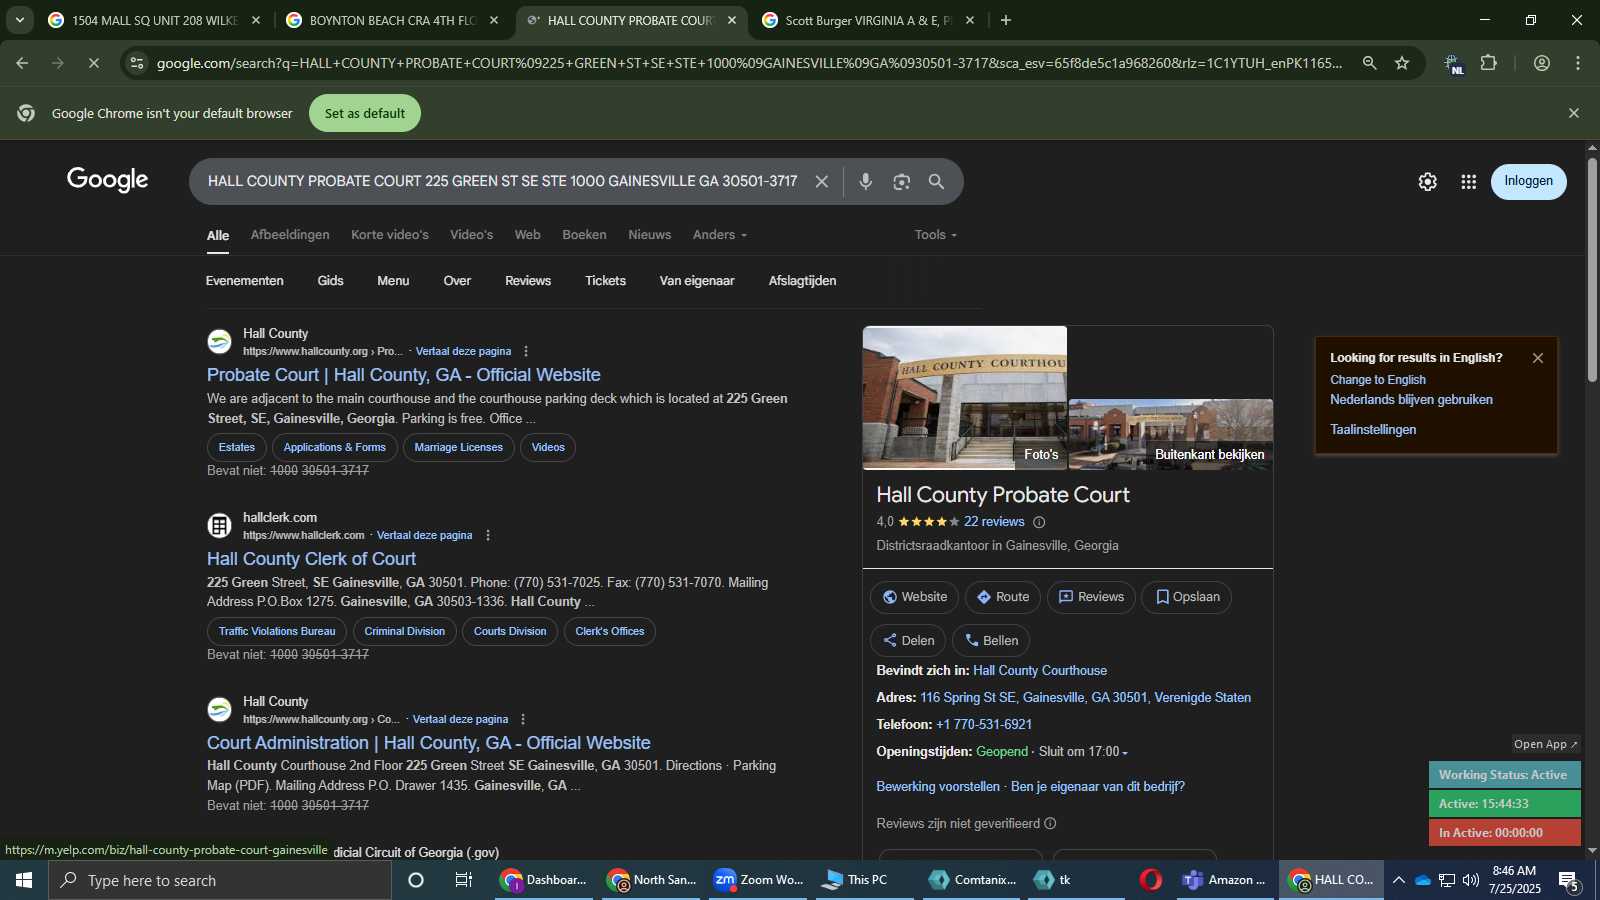The width and height of the screenshot is (1600, 900).
Task: Select the Reviews filter chip
Action: (528, 281)
